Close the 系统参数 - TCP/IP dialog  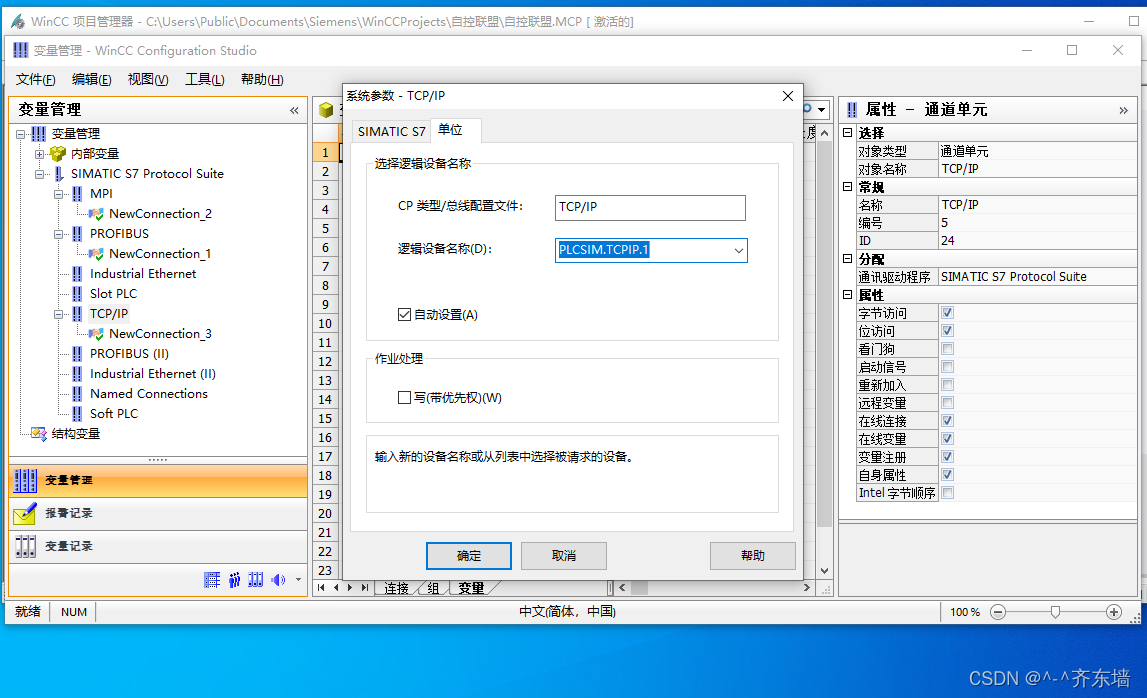[x=788, y=96]
